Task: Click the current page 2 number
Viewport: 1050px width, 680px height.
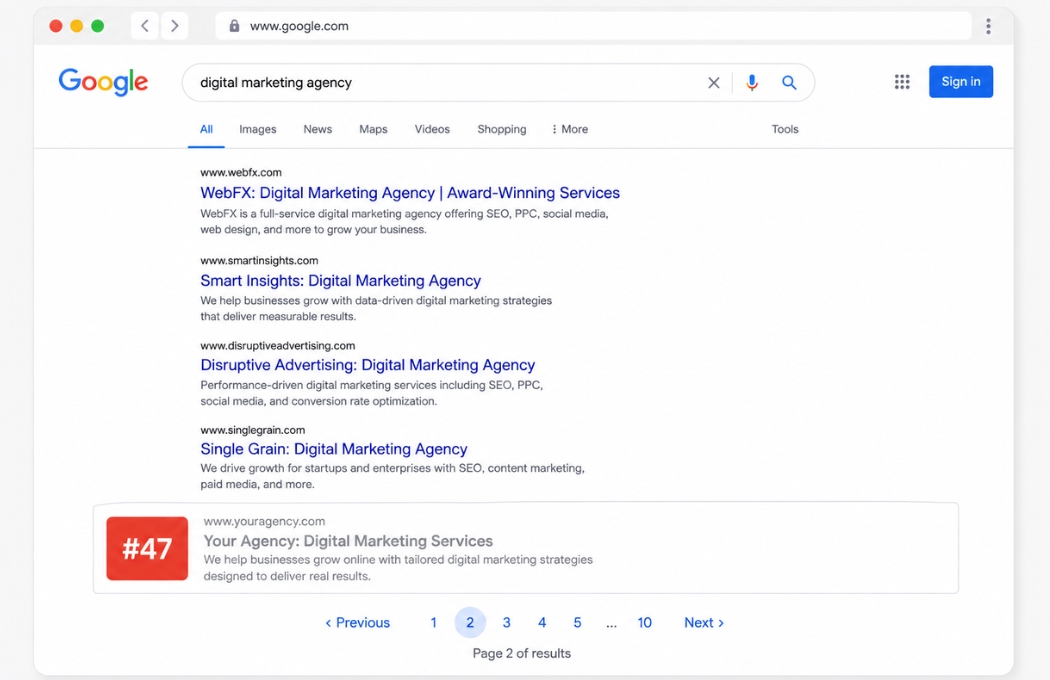Action: [470, 622]
